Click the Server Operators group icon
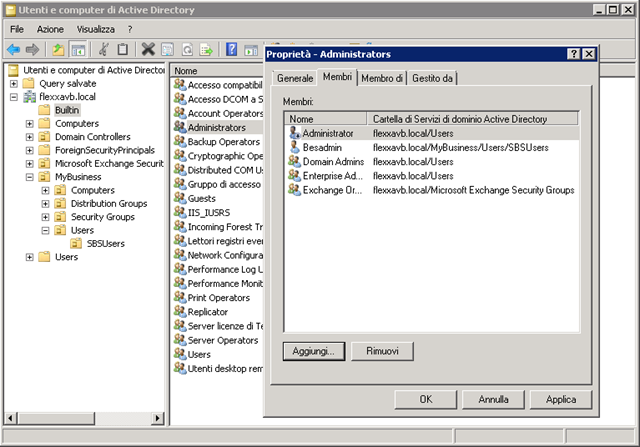640x447 pixels. tap(180, 340)
